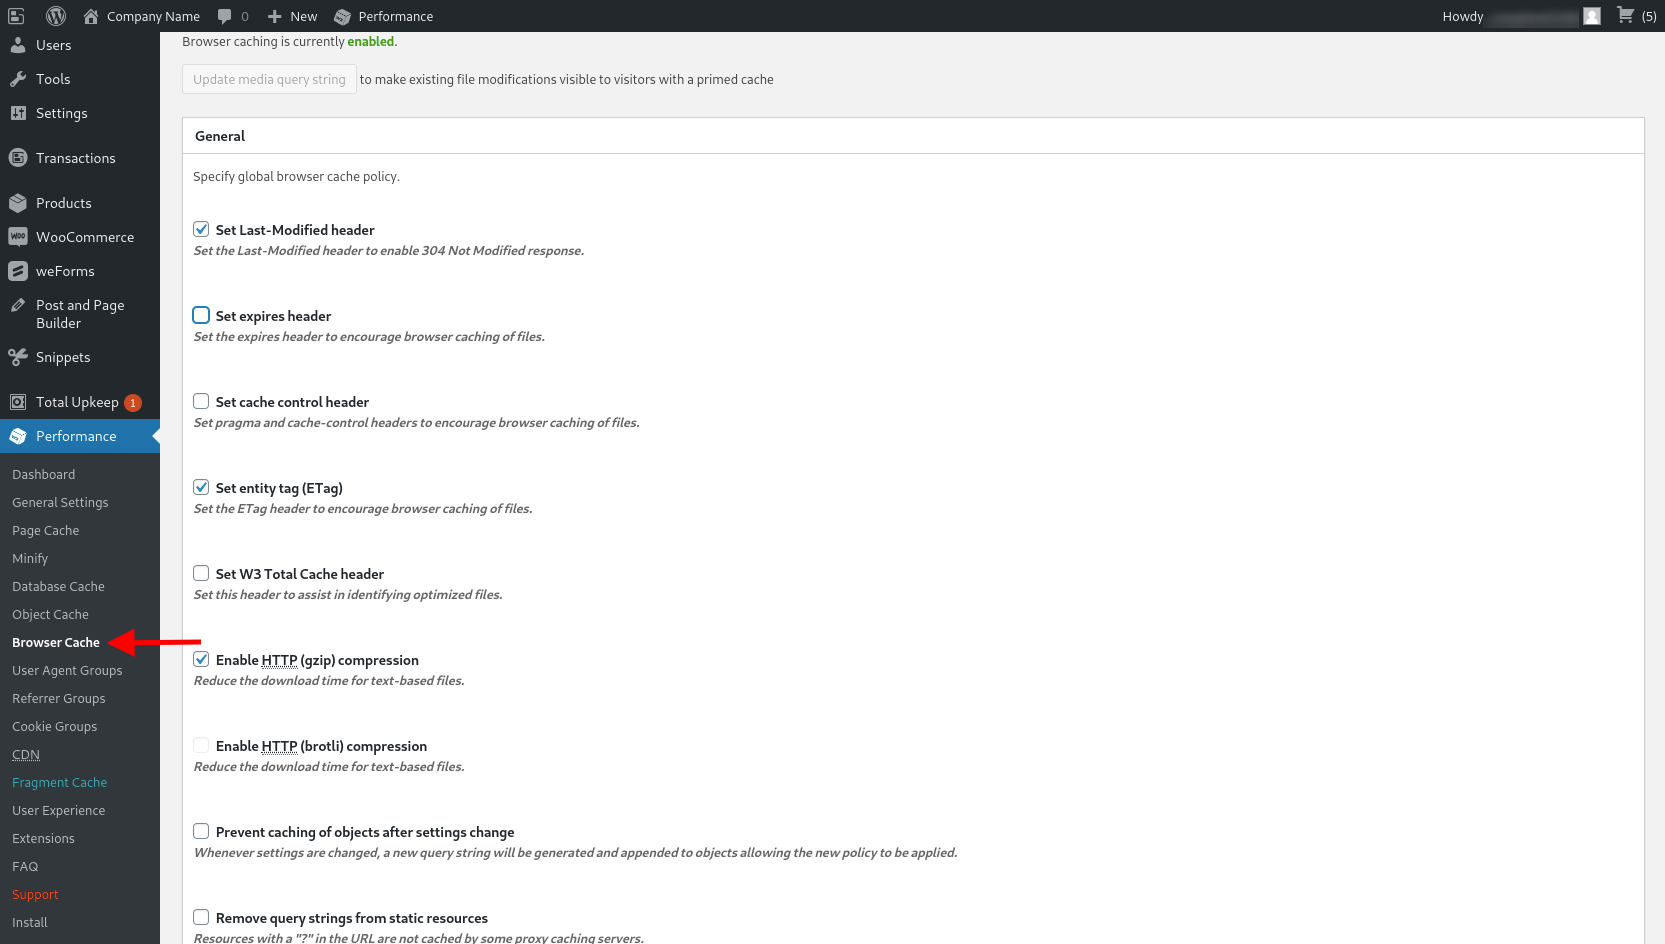Screen dimensions: 1665x944
Task: Click the weForms sidebar icon
Action: [x=18, y=270]
